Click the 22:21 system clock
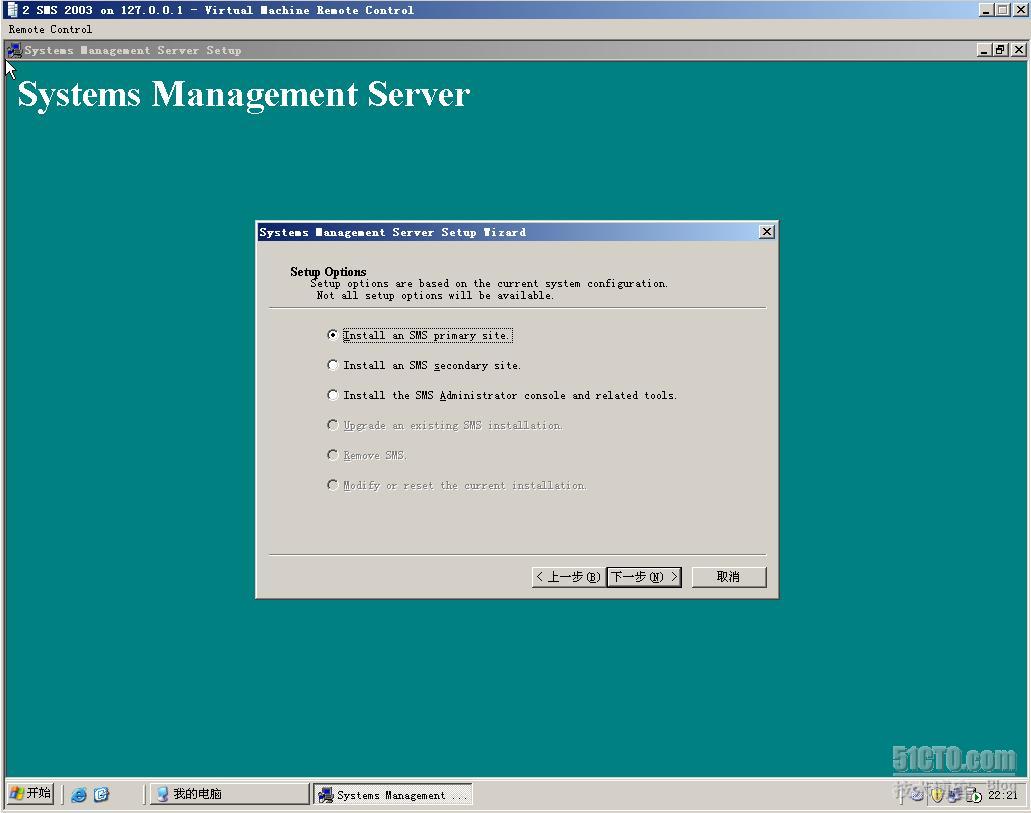Image resolution: width=1031 pixels, height=813 pixels. pyautogui.click(x=1003, y=795)
